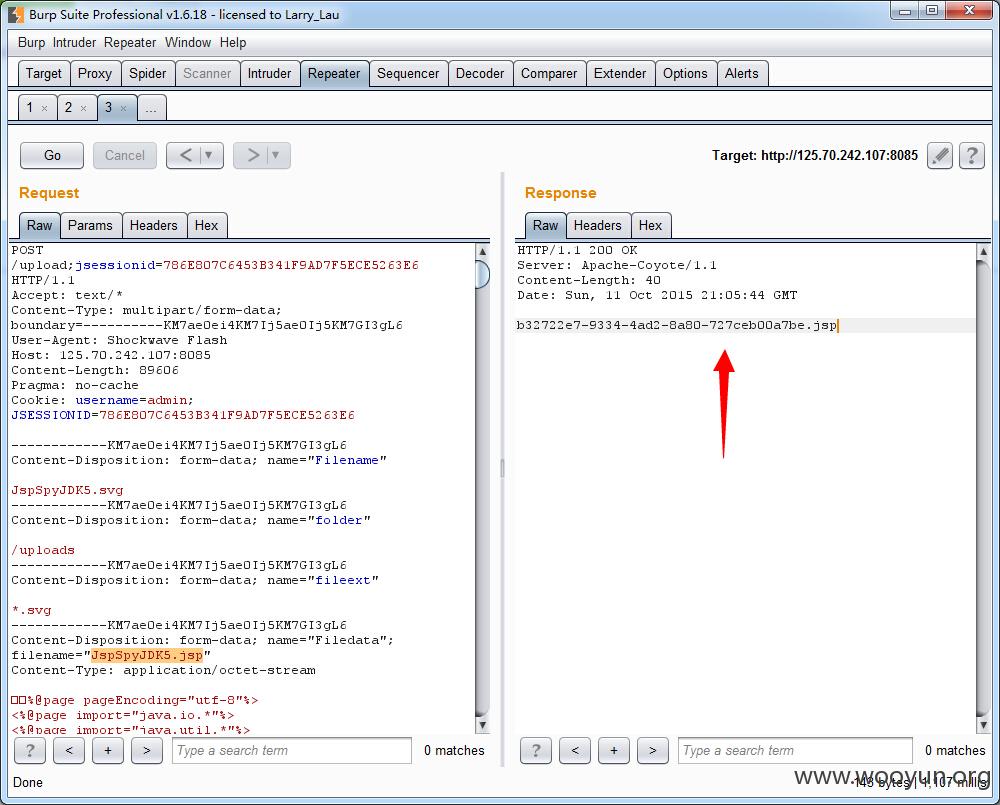Open the response search help icon
The height and width of the screenshot is (805, 1000).
coord(536,750)
